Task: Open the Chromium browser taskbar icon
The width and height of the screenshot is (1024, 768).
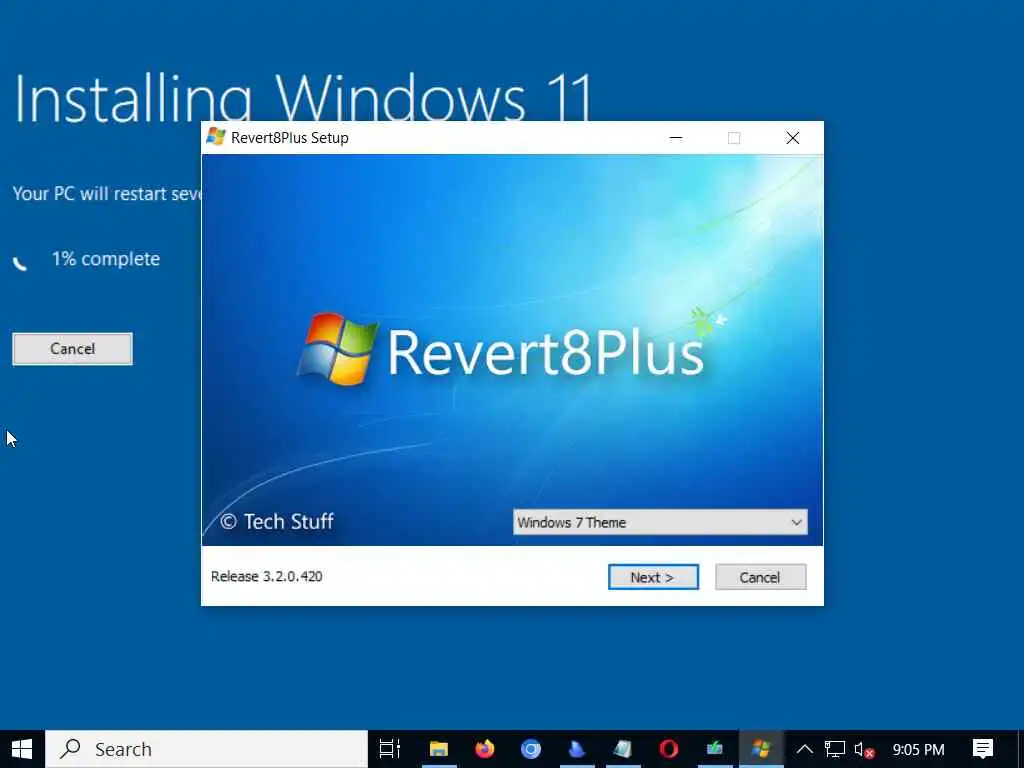Action: click(x=530, y=749)
